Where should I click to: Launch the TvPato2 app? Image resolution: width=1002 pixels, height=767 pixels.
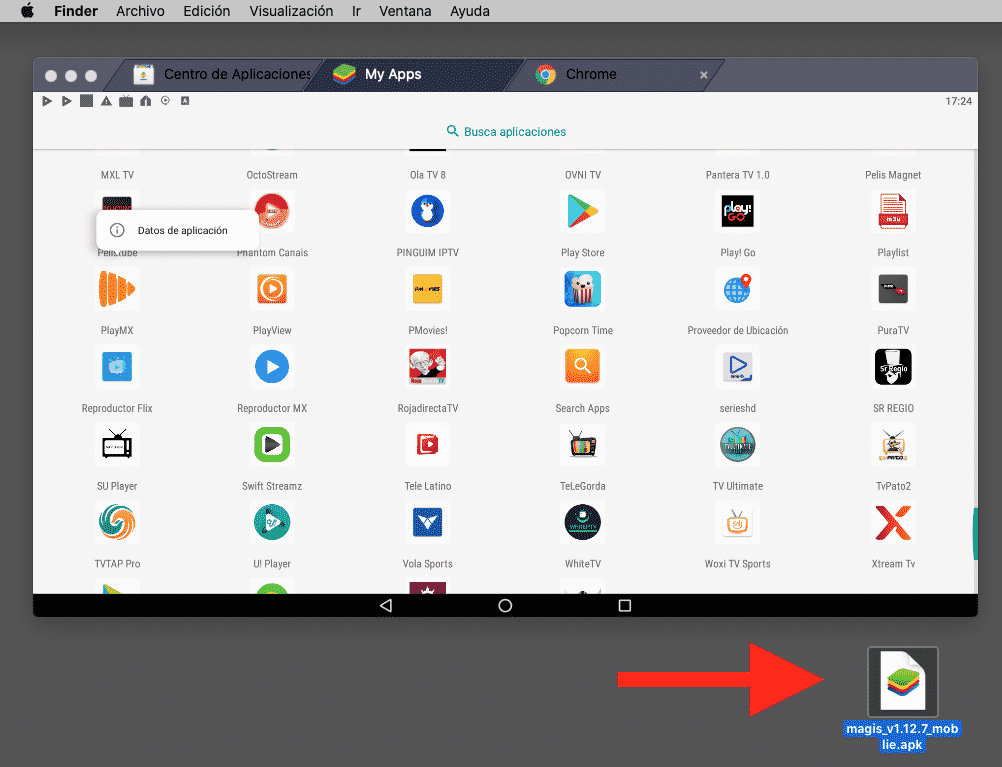892,444
